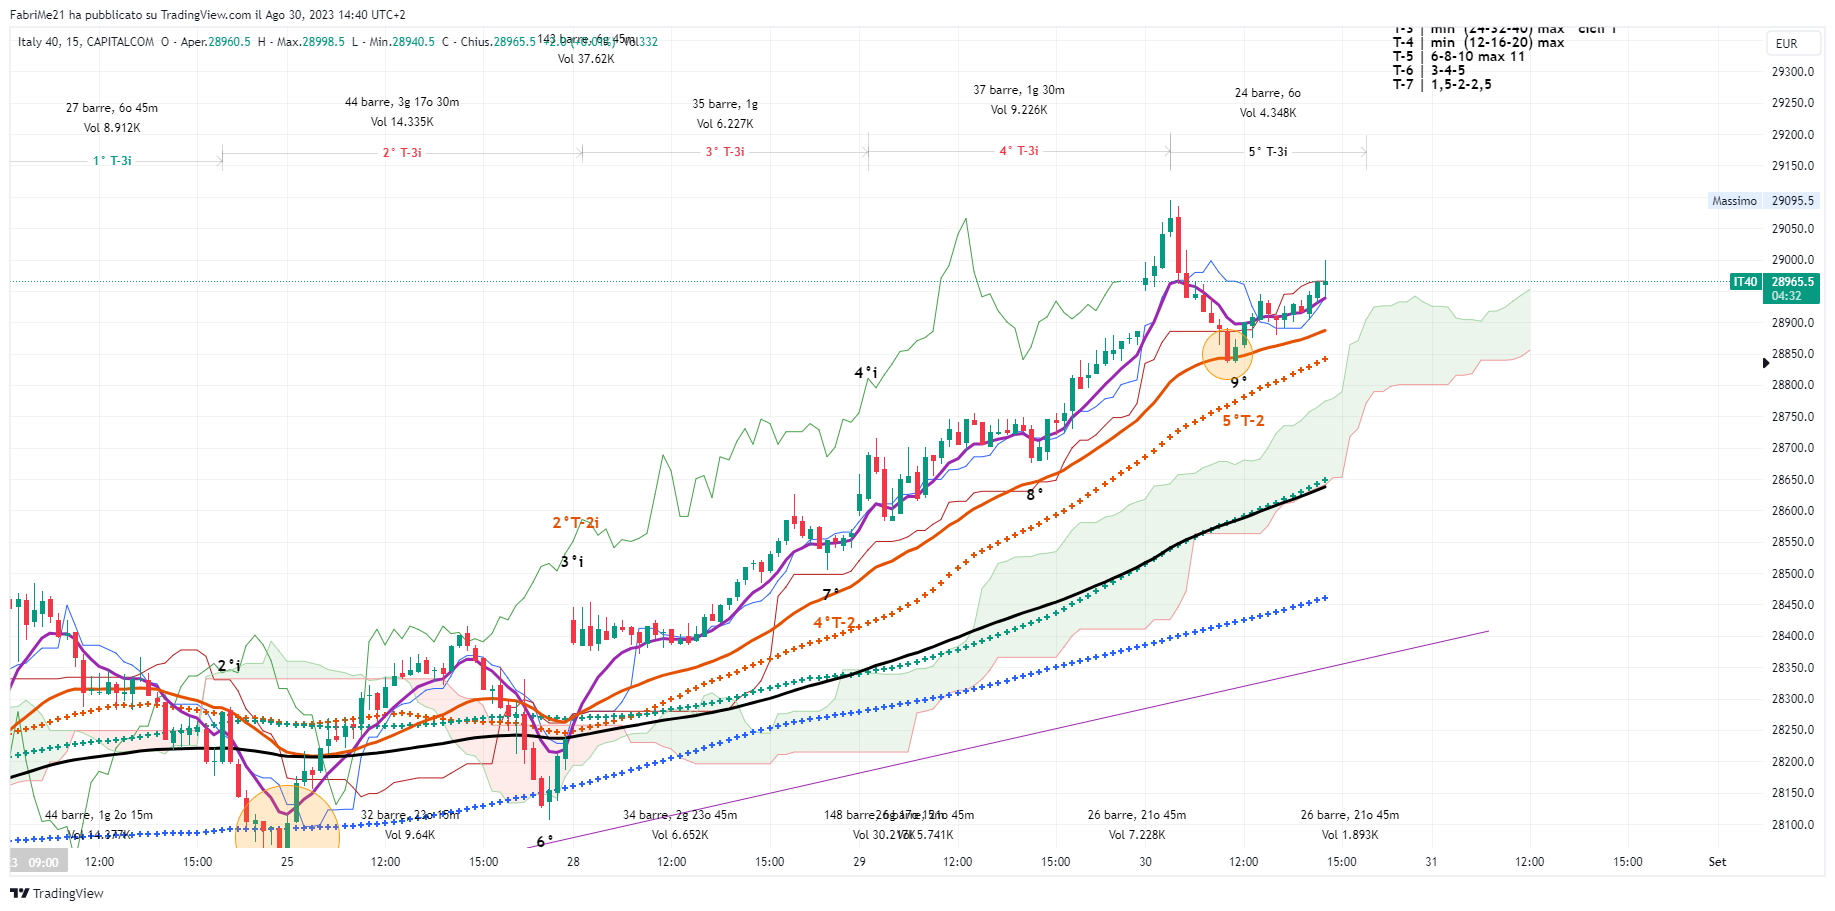Screen dimensions: 1835x911
Task: Click the 'T-6 | 3-4-5' note line
Action: tap(1429, 71)
